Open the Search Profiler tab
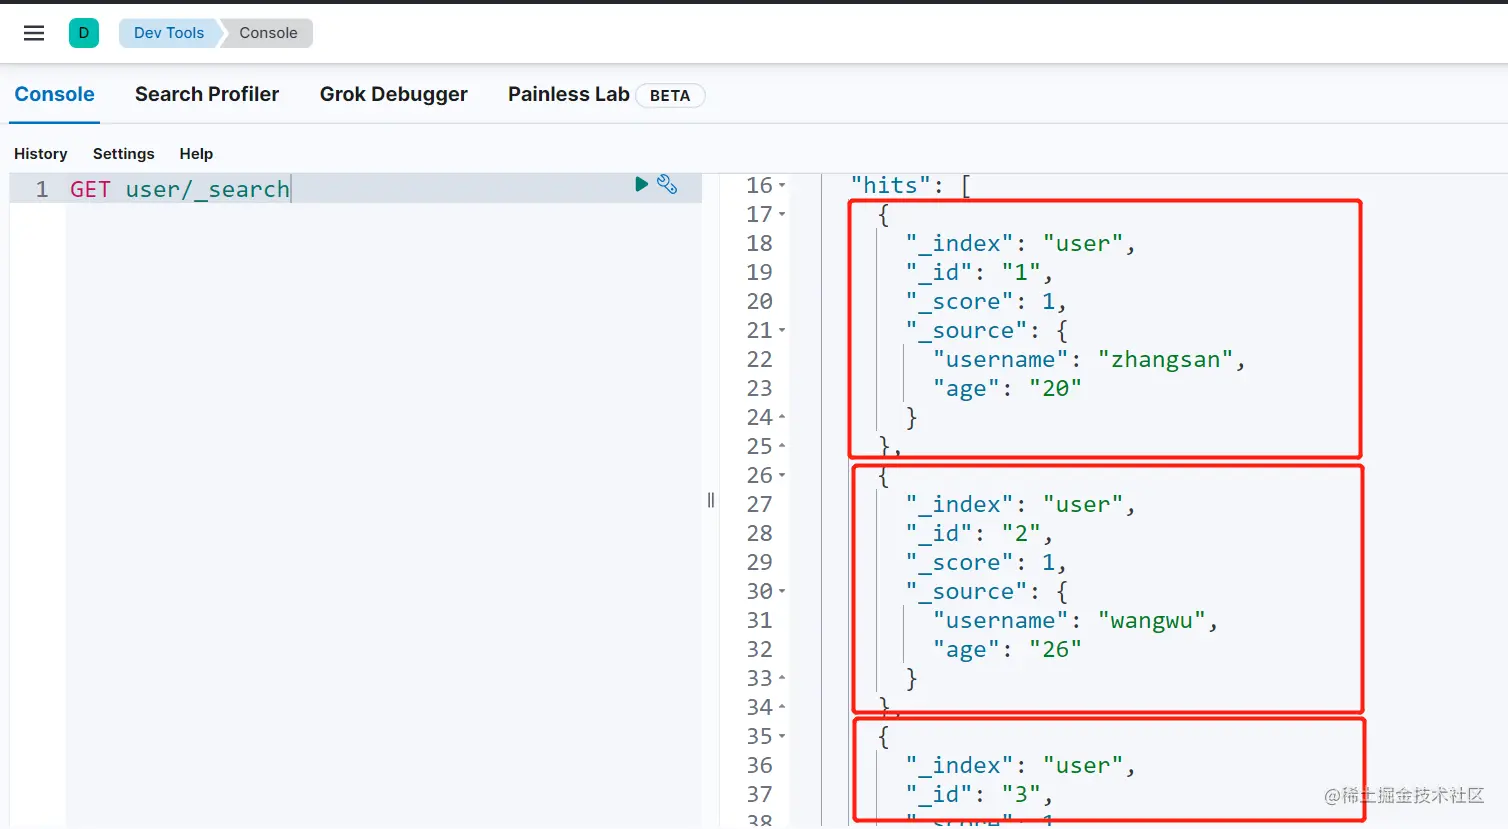This screenshot has width=1508, height=829. tap(207, 94)
